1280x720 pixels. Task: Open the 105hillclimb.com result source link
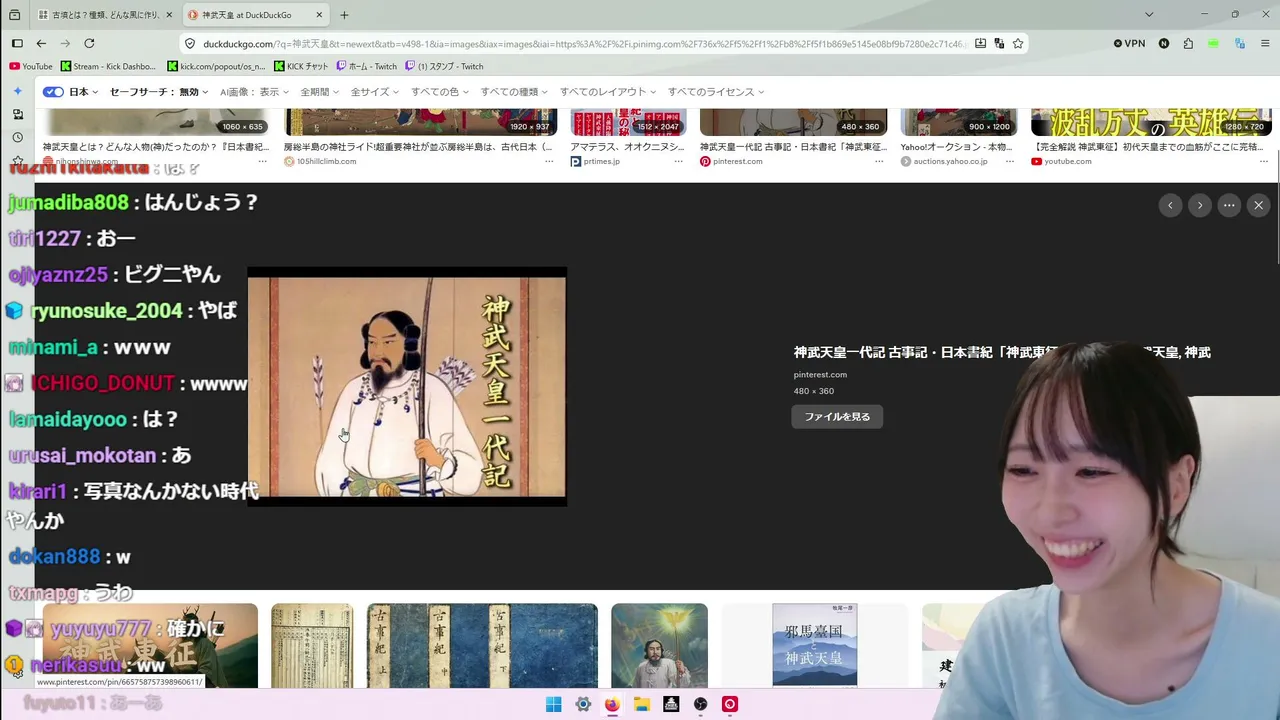(320, 161)
